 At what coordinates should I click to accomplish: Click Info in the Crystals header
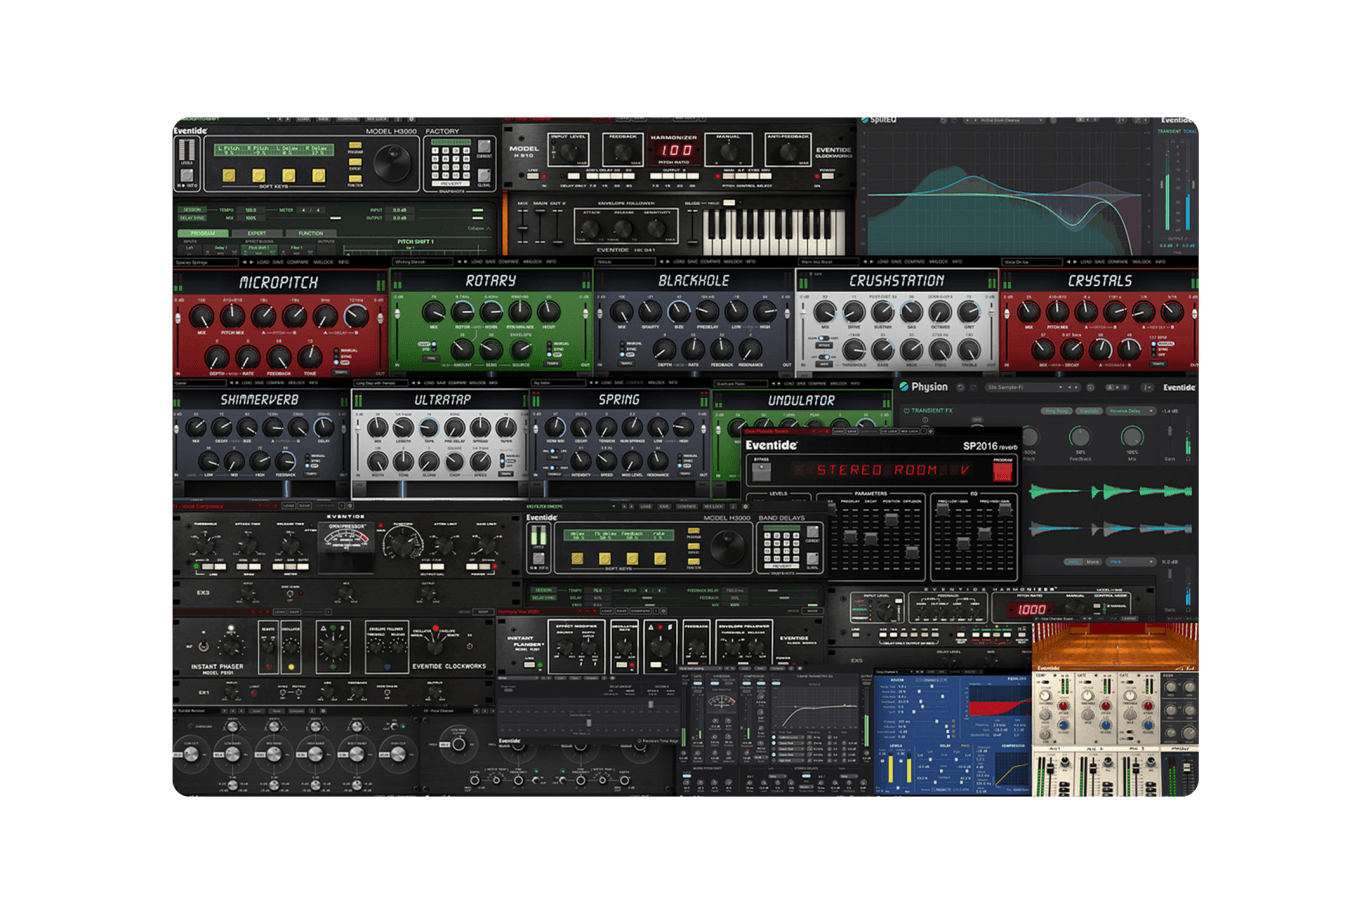click(1160, 262)
